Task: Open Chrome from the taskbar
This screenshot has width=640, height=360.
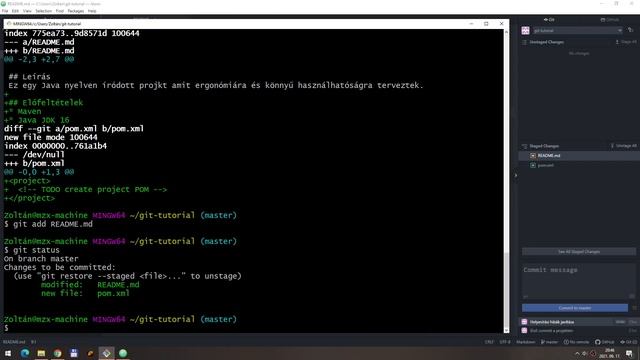Action: [x=58, y=353]
